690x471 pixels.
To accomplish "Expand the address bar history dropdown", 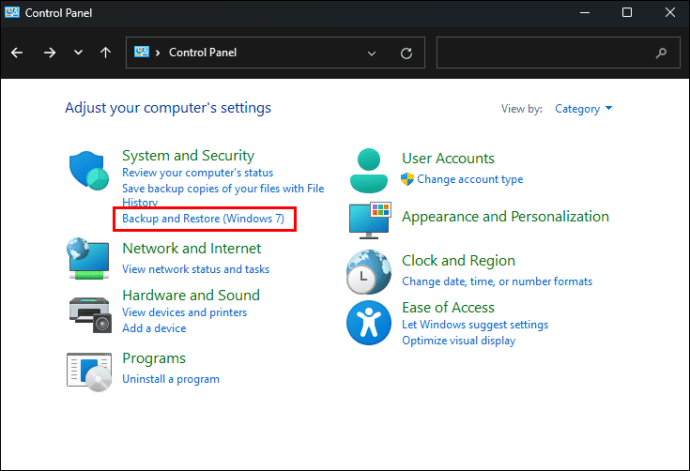I will (x=372, y=53).
